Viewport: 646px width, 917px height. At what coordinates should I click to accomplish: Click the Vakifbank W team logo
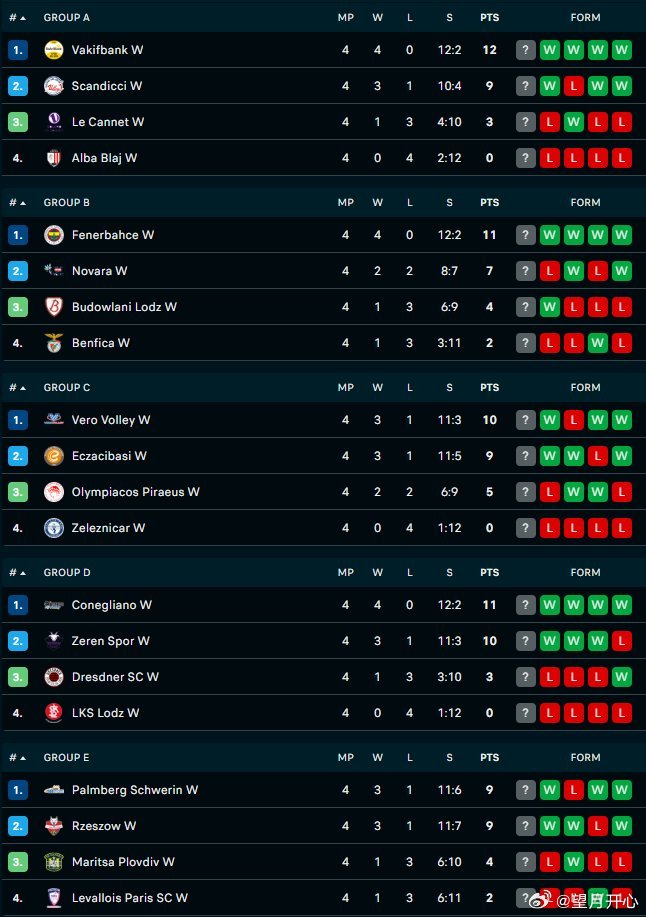tap(54, 50)
